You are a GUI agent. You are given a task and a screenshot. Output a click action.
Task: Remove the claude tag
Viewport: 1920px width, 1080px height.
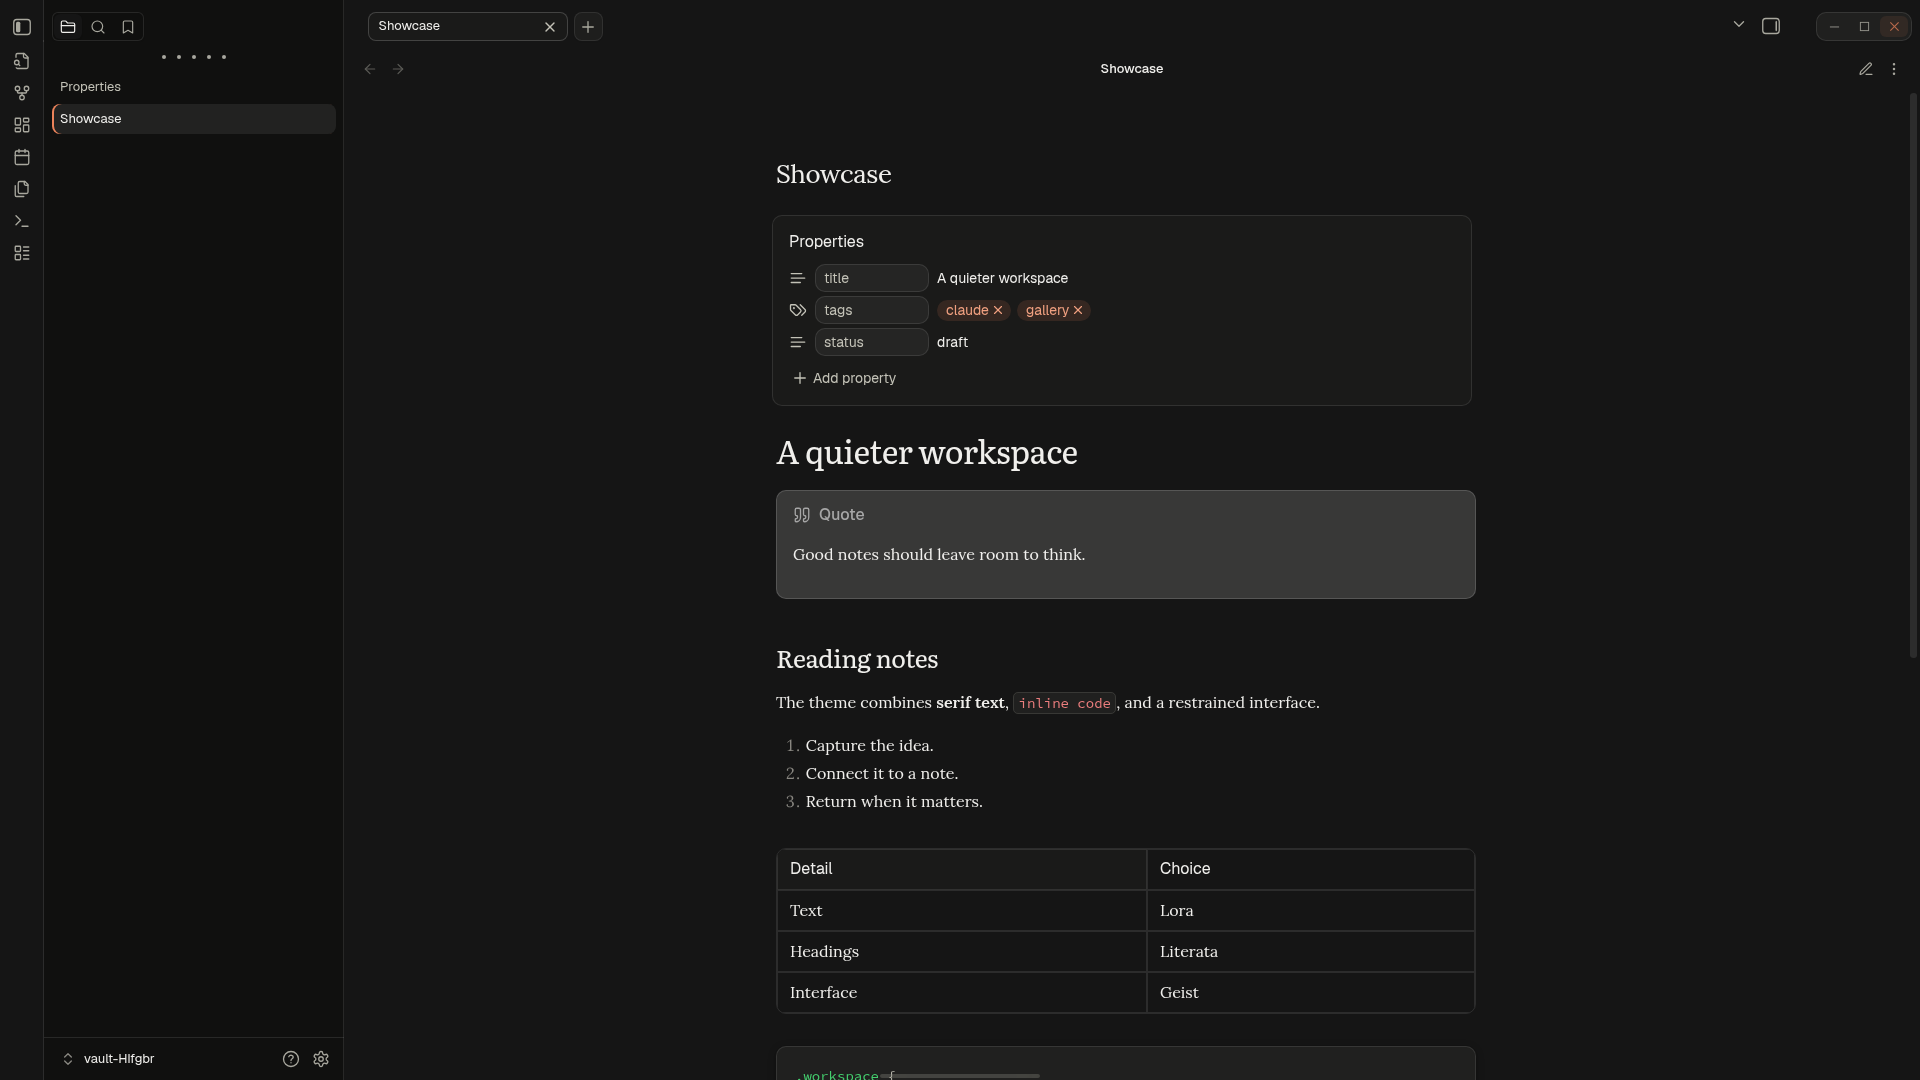pos(998,310)
